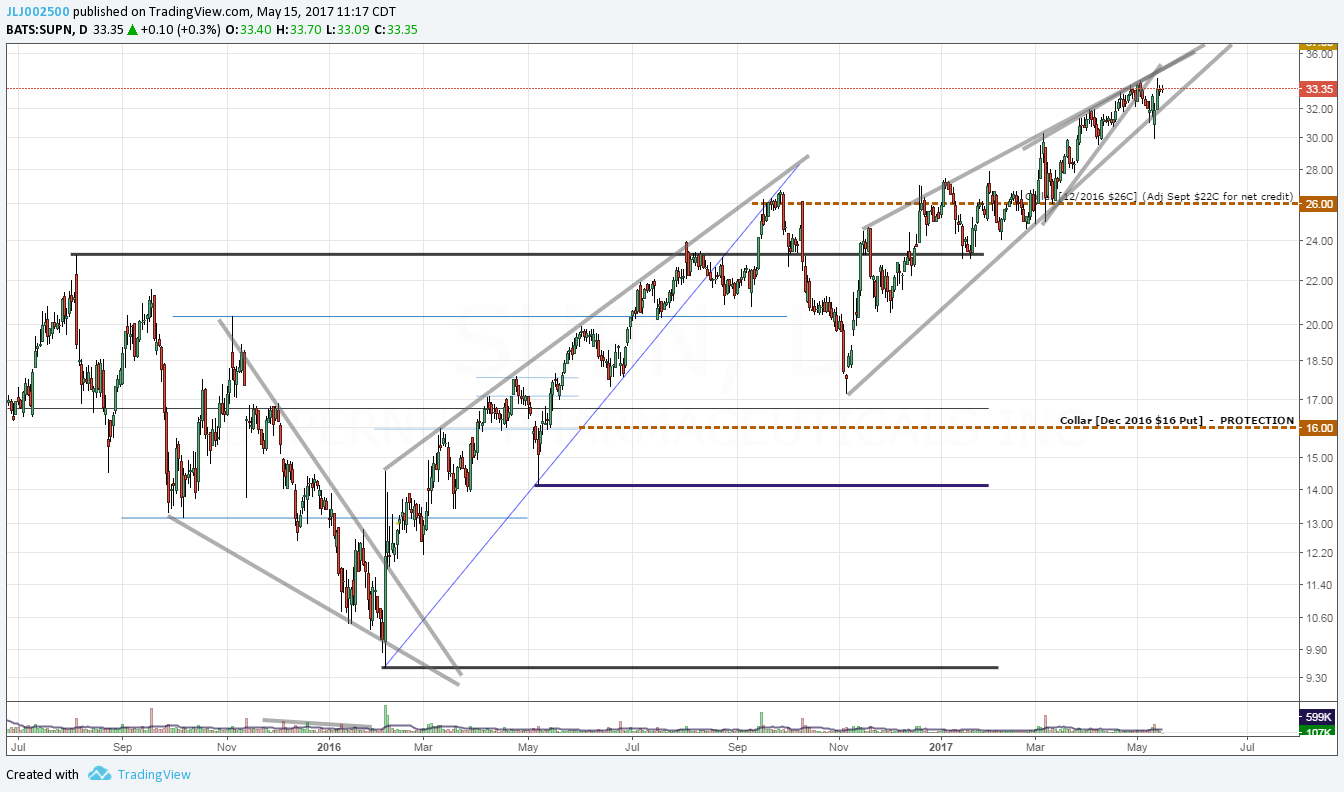Click the 2017 label on the time axis
This screenshot has height=792, width=1344.
pos(941,746)
